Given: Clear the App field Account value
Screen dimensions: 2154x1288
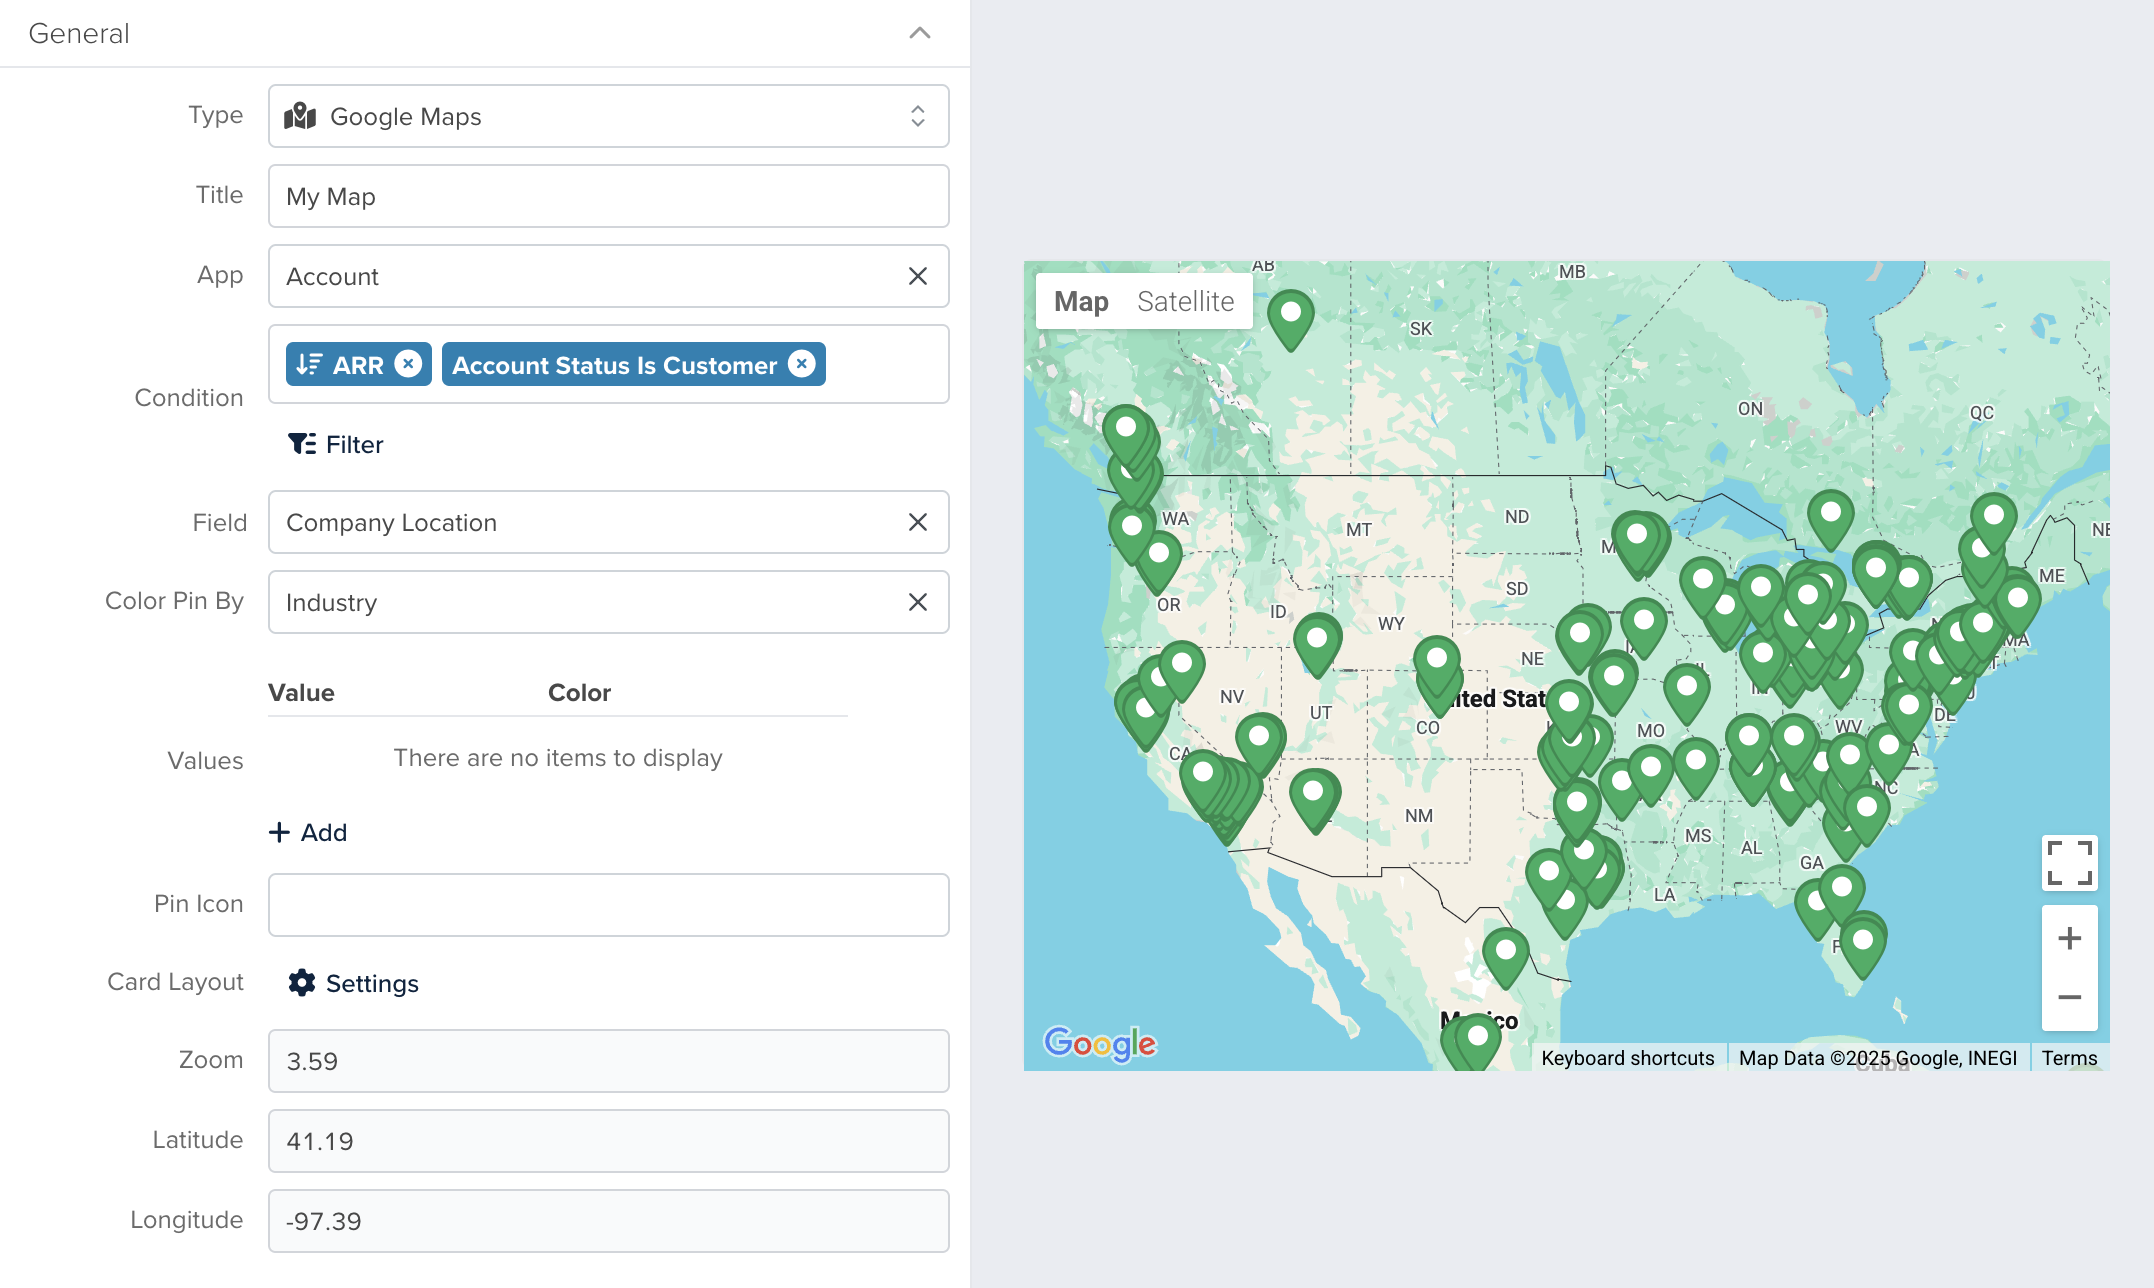Looking at the screenshot, I should point(917,276).
